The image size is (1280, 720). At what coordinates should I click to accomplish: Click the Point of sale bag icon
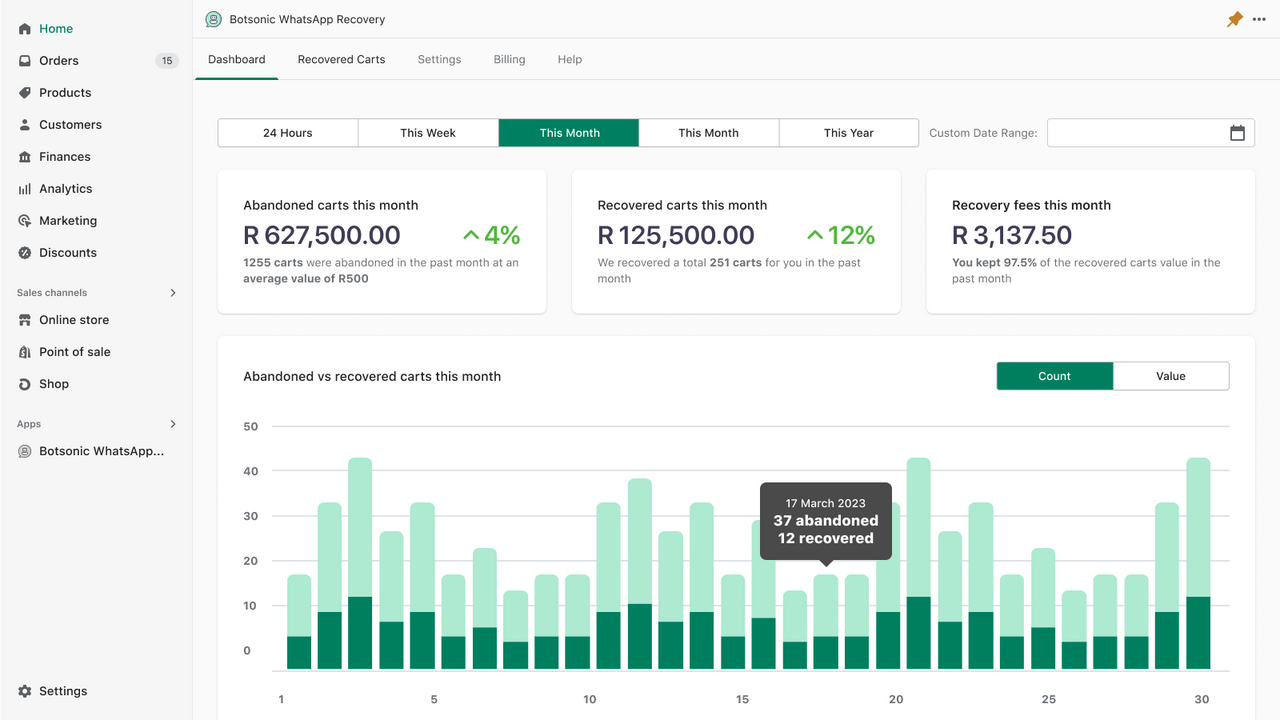[25, 352]
